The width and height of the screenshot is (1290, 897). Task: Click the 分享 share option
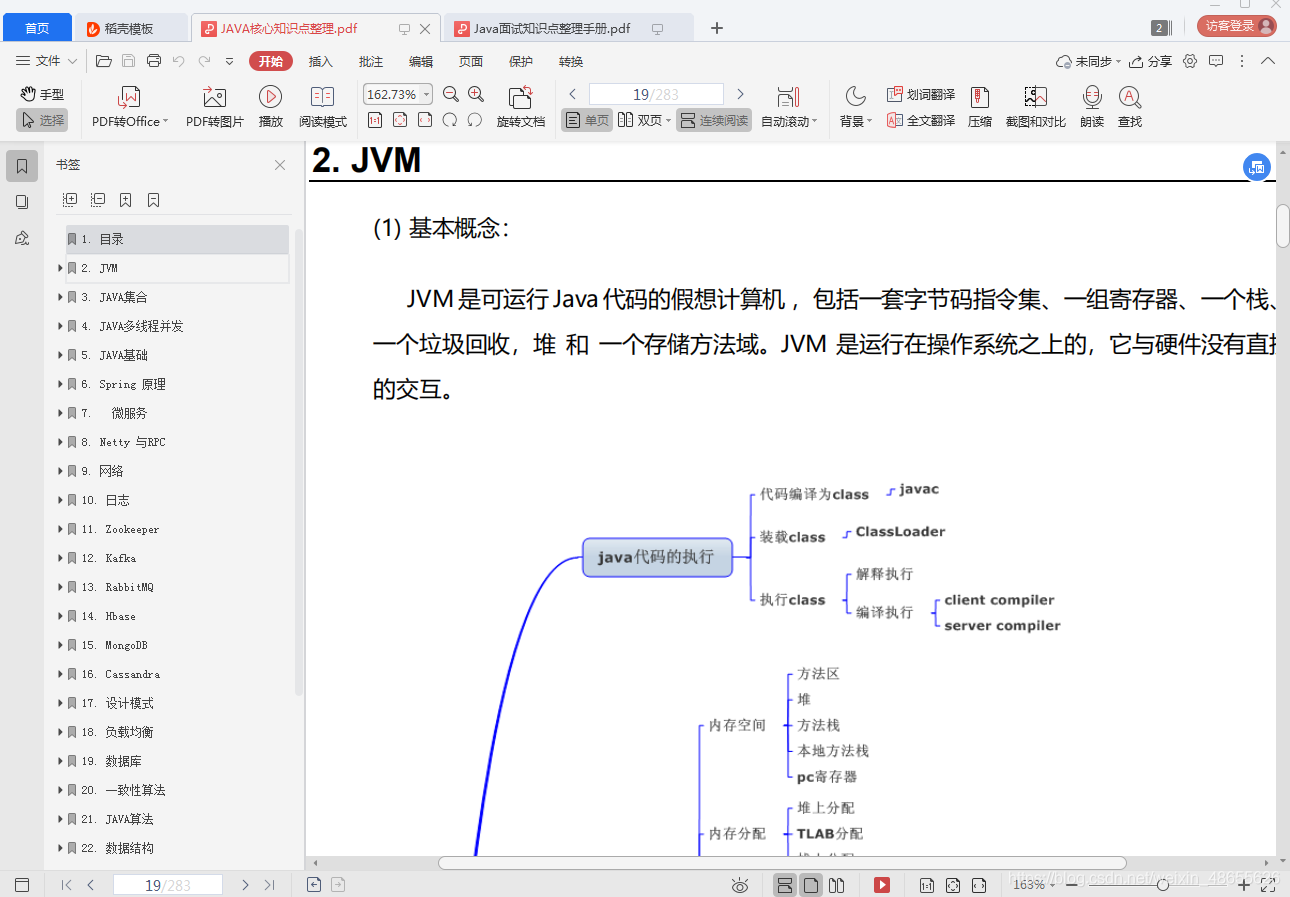point(1152,61)
